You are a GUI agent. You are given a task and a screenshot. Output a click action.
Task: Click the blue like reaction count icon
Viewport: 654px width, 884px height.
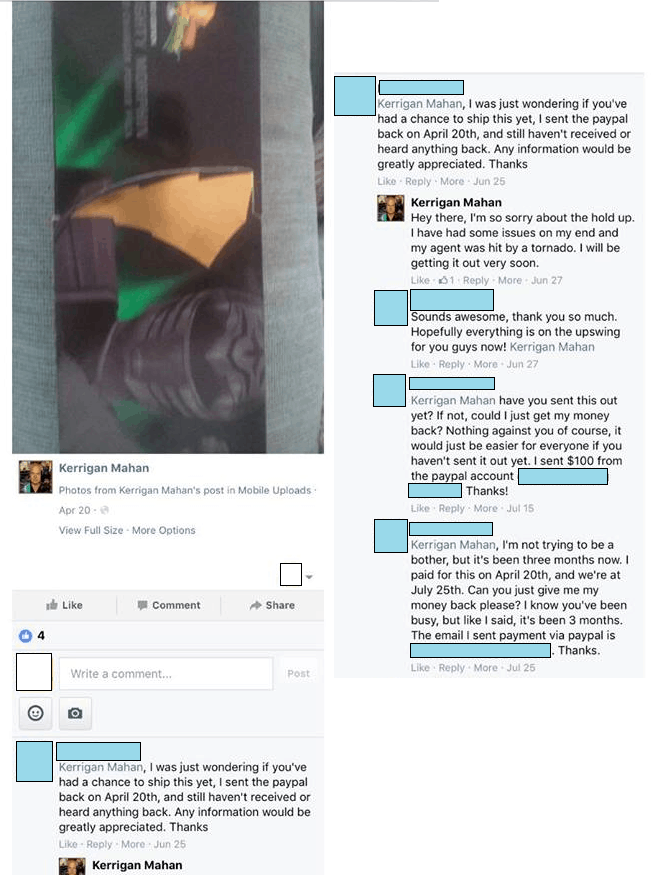pos(25,636)
